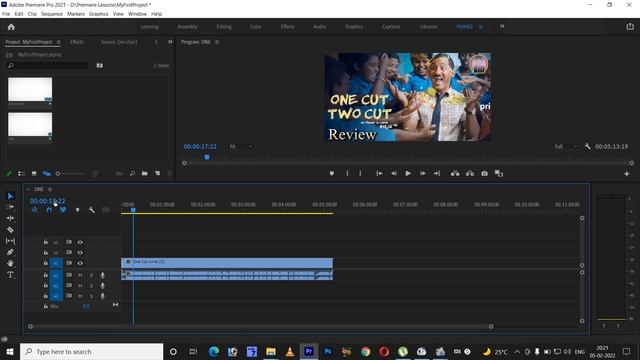The image size is (640, 360).
Task: Switch Project panel to List view
Action: 21,173
